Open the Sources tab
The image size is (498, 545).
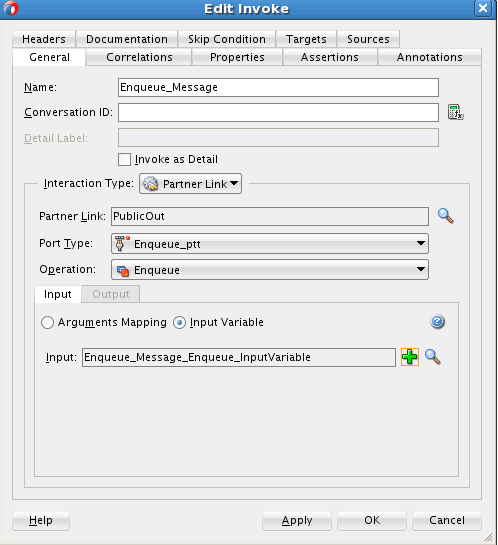coord(368,39)
